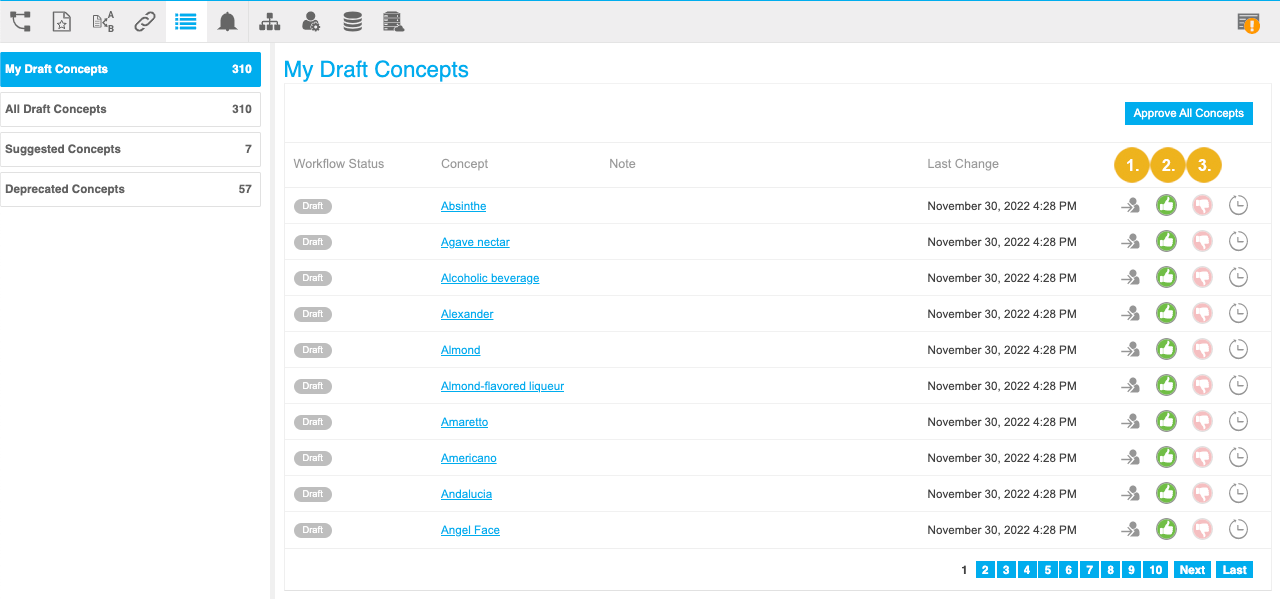The height and width of the screenshot is (599, 1280).
Task: Go to page 5 of the results
Action: pos(1047,569)
